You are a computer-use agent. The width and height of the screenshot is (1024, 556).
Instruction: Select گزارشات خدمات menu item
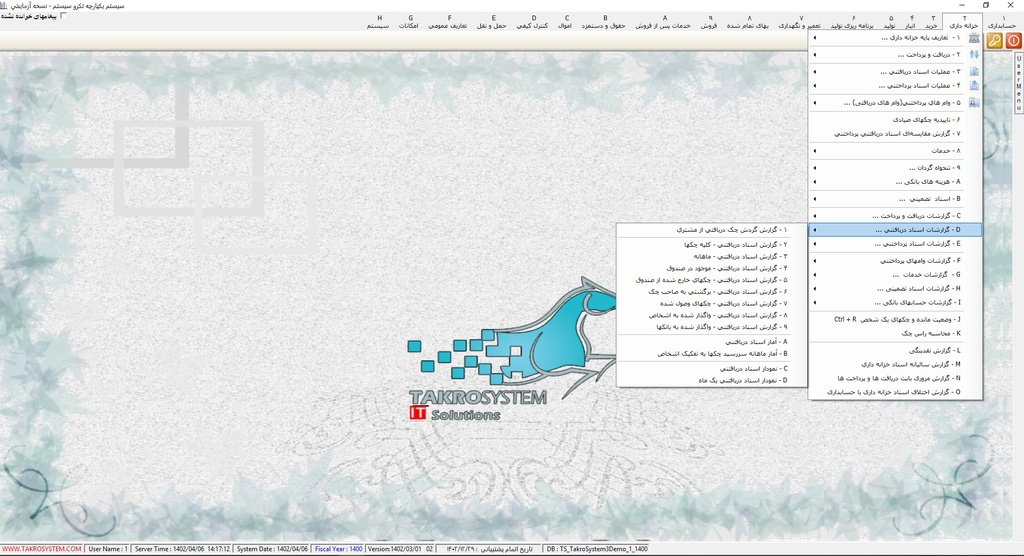(x=895, y=274)
